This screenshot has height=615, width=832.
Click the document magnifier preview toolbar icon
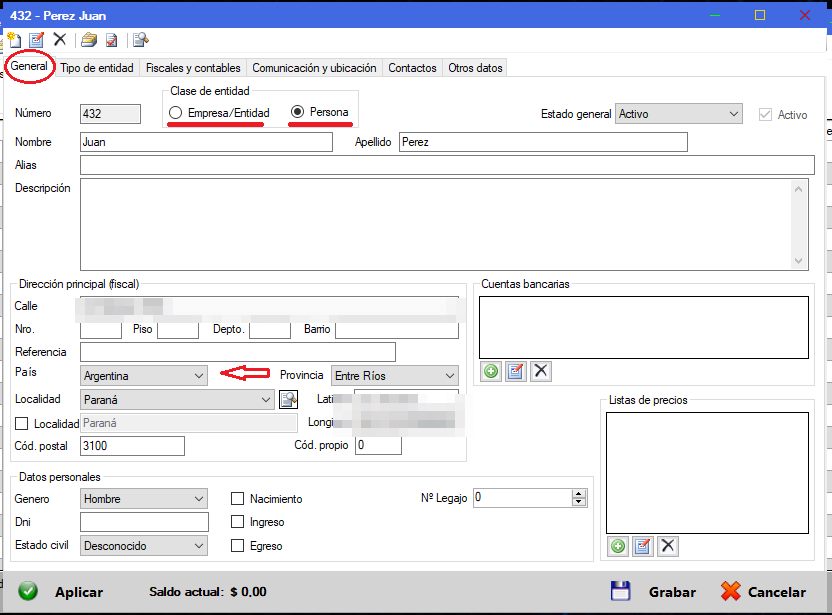coord(141,40)
